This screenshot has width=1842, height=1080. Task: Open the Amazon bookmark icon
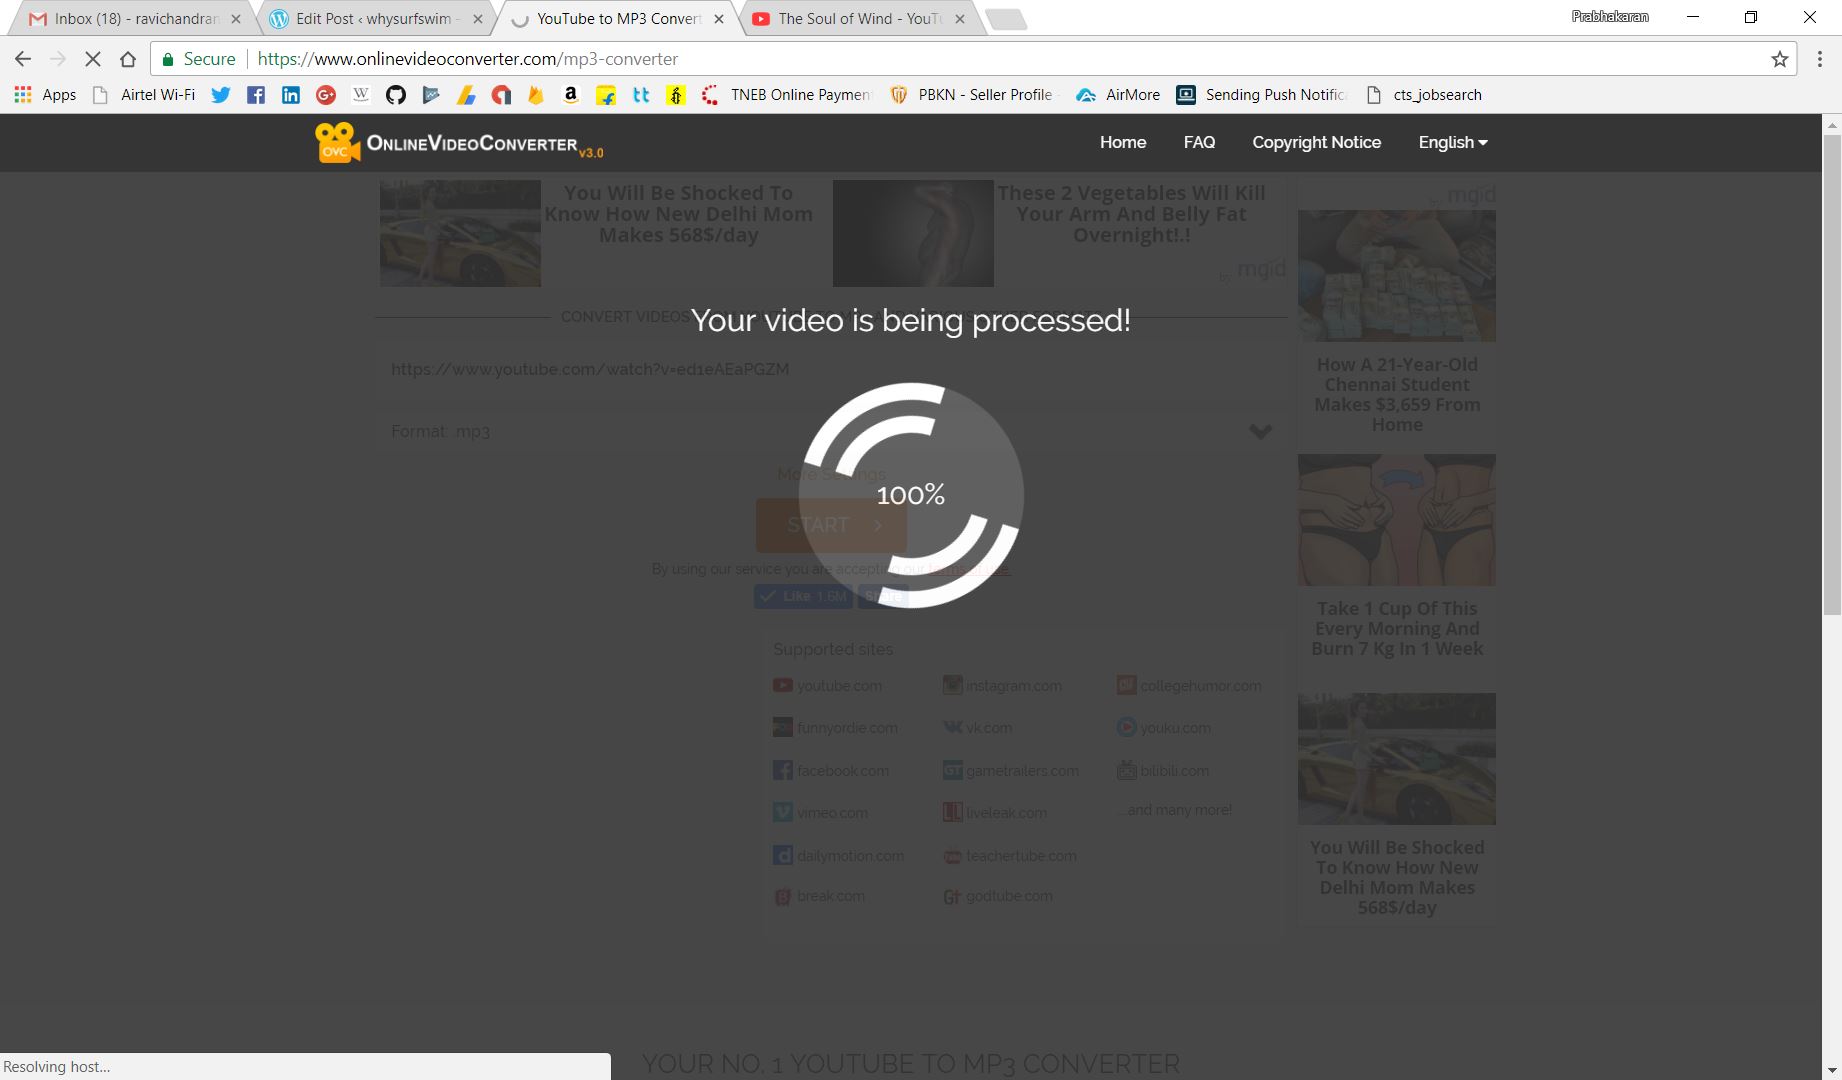pos(570,95)
